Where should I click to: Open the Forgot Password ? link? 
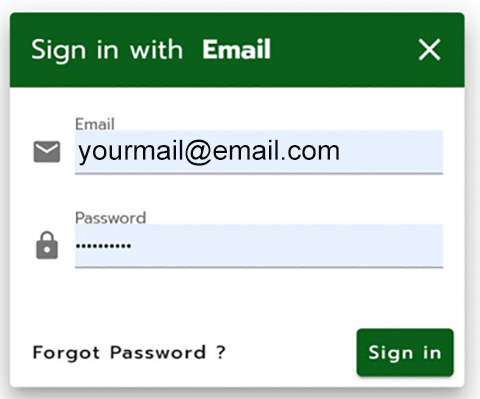pos(129,353)
